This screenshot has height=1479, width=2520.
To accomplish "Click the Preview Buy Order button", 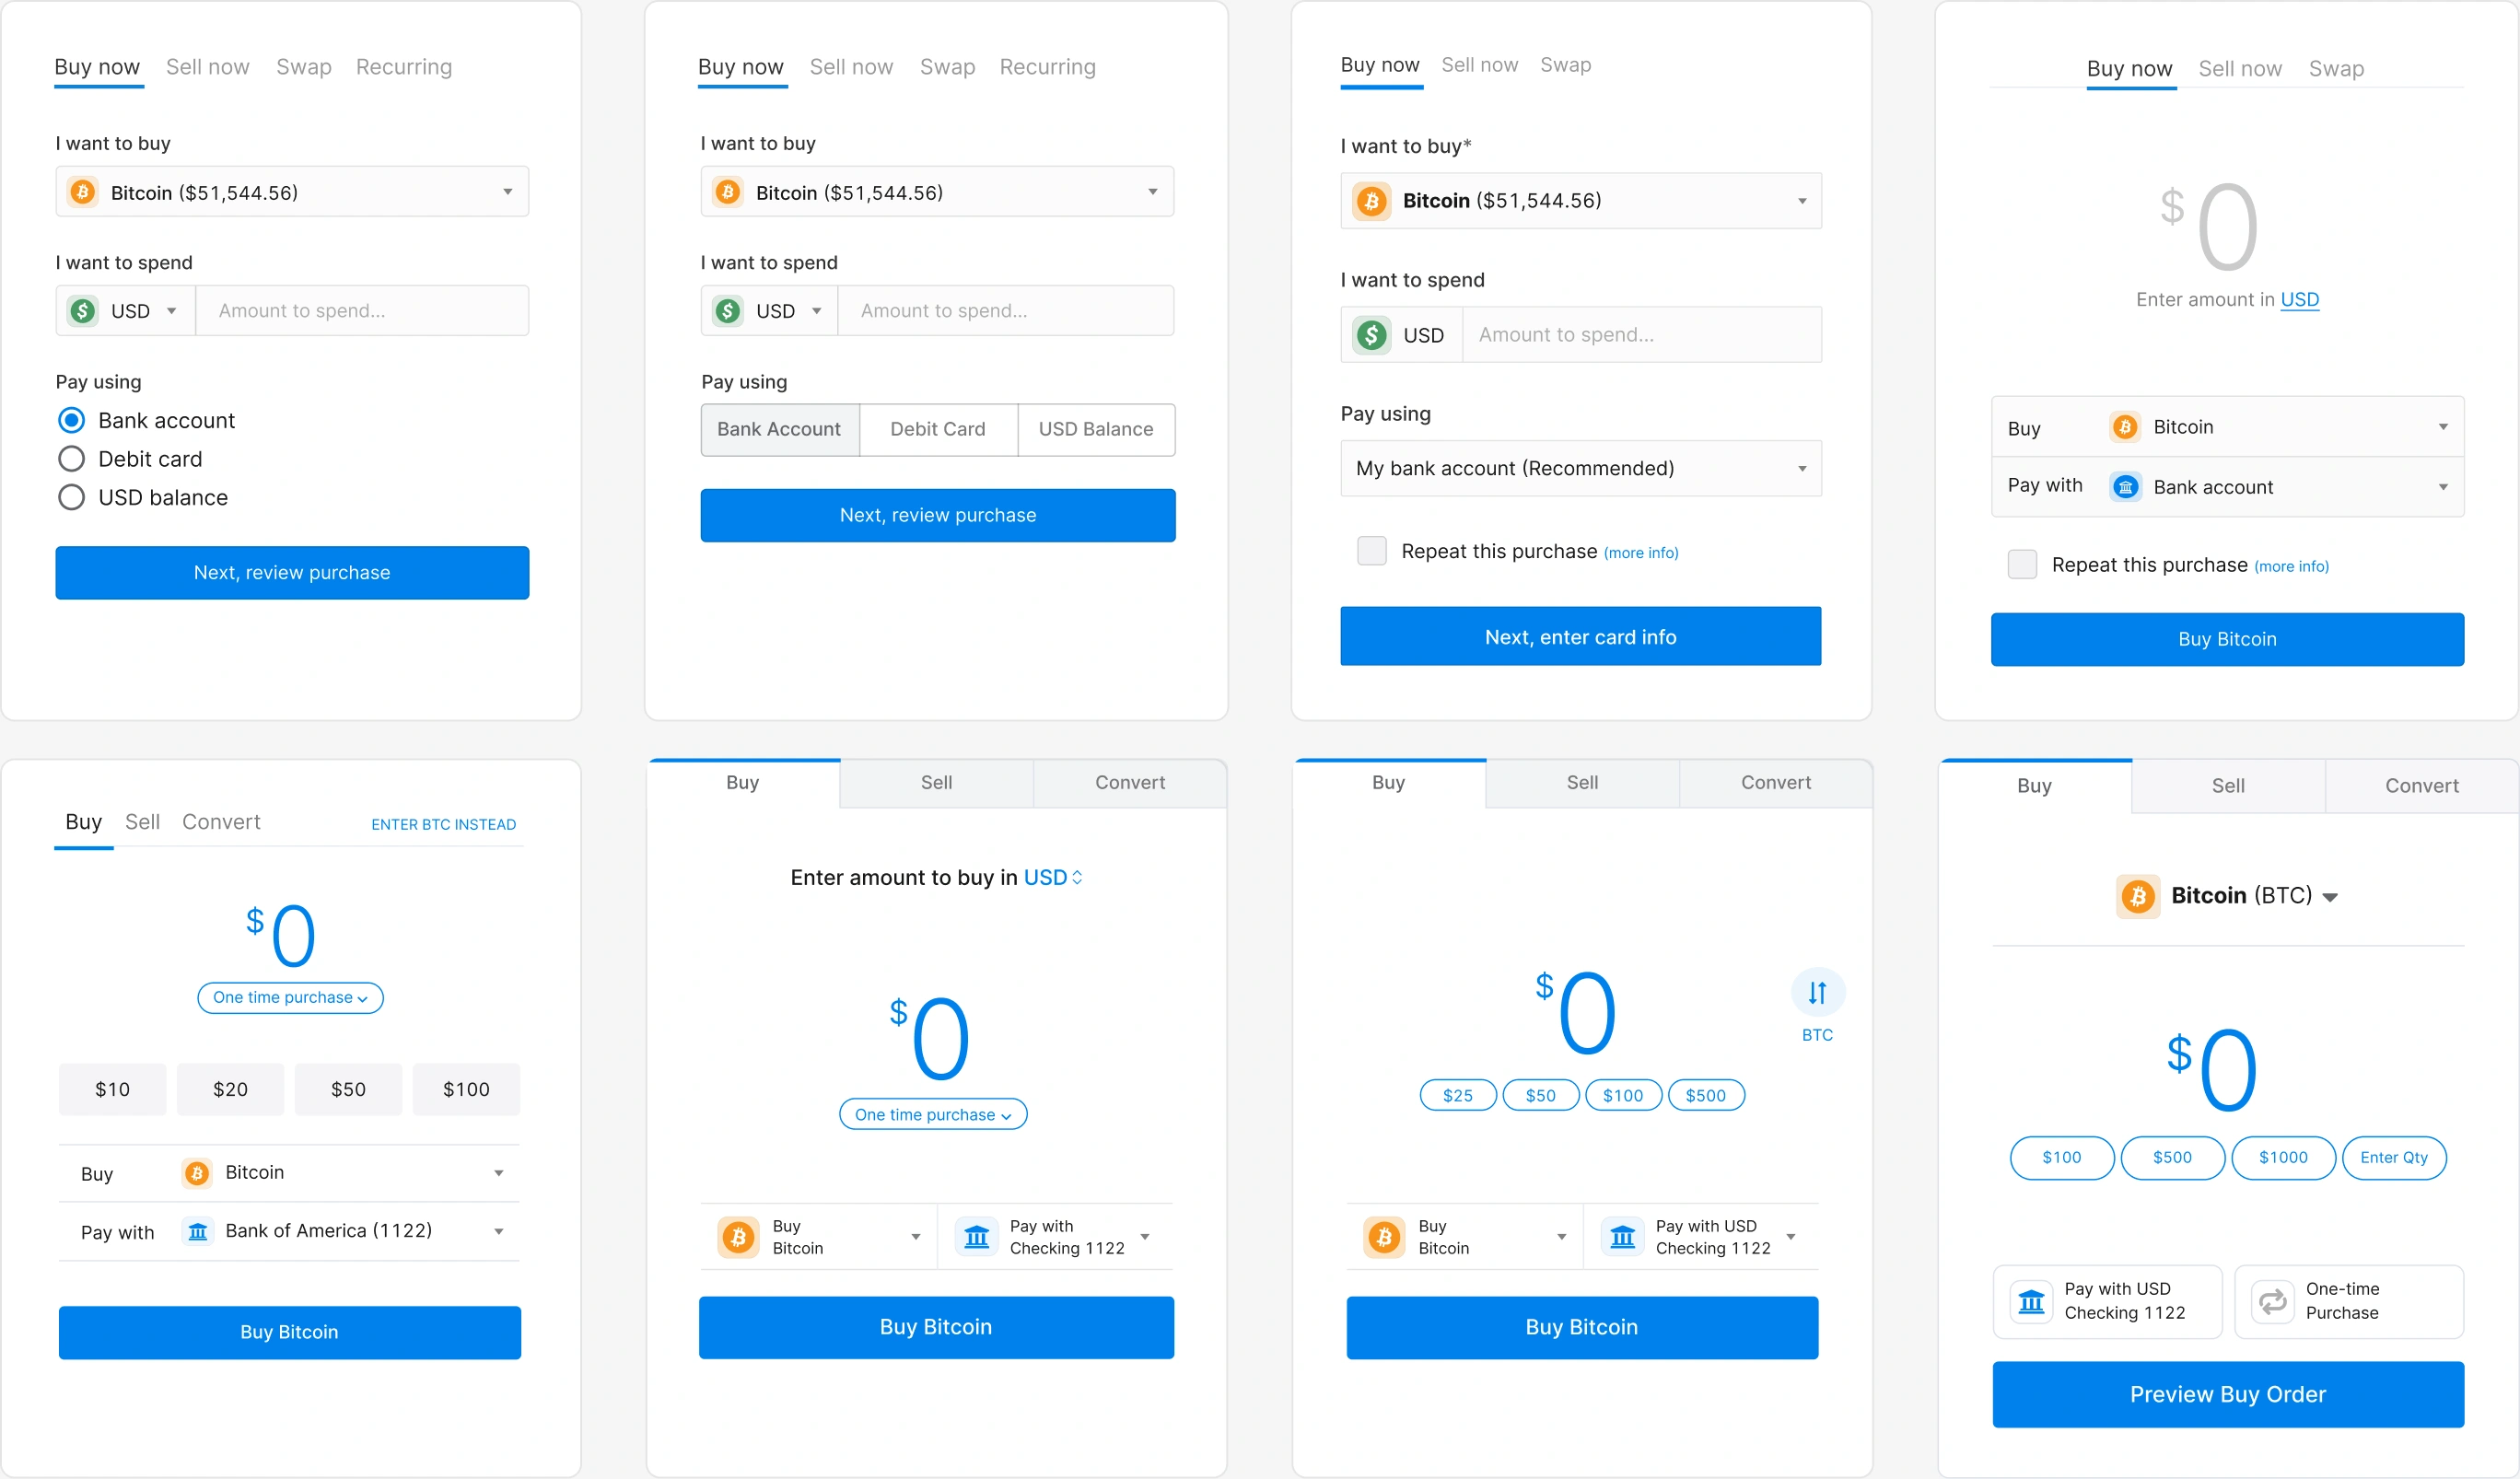I will coord(2226,1392).
